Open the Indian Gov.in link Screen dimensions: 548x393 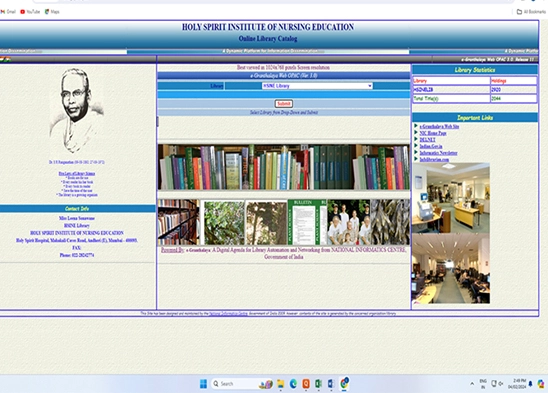(431, 146)
